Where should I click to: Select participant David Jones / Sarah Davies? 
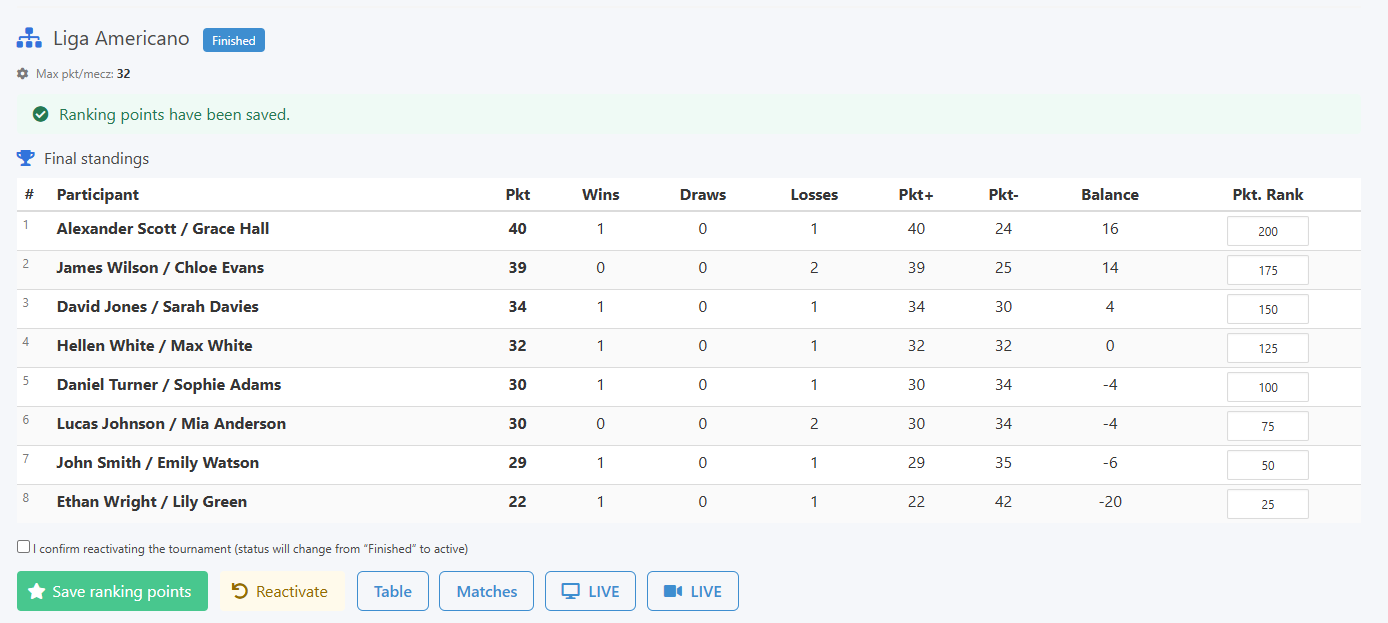pyautogui.click(x=158, y=307)
